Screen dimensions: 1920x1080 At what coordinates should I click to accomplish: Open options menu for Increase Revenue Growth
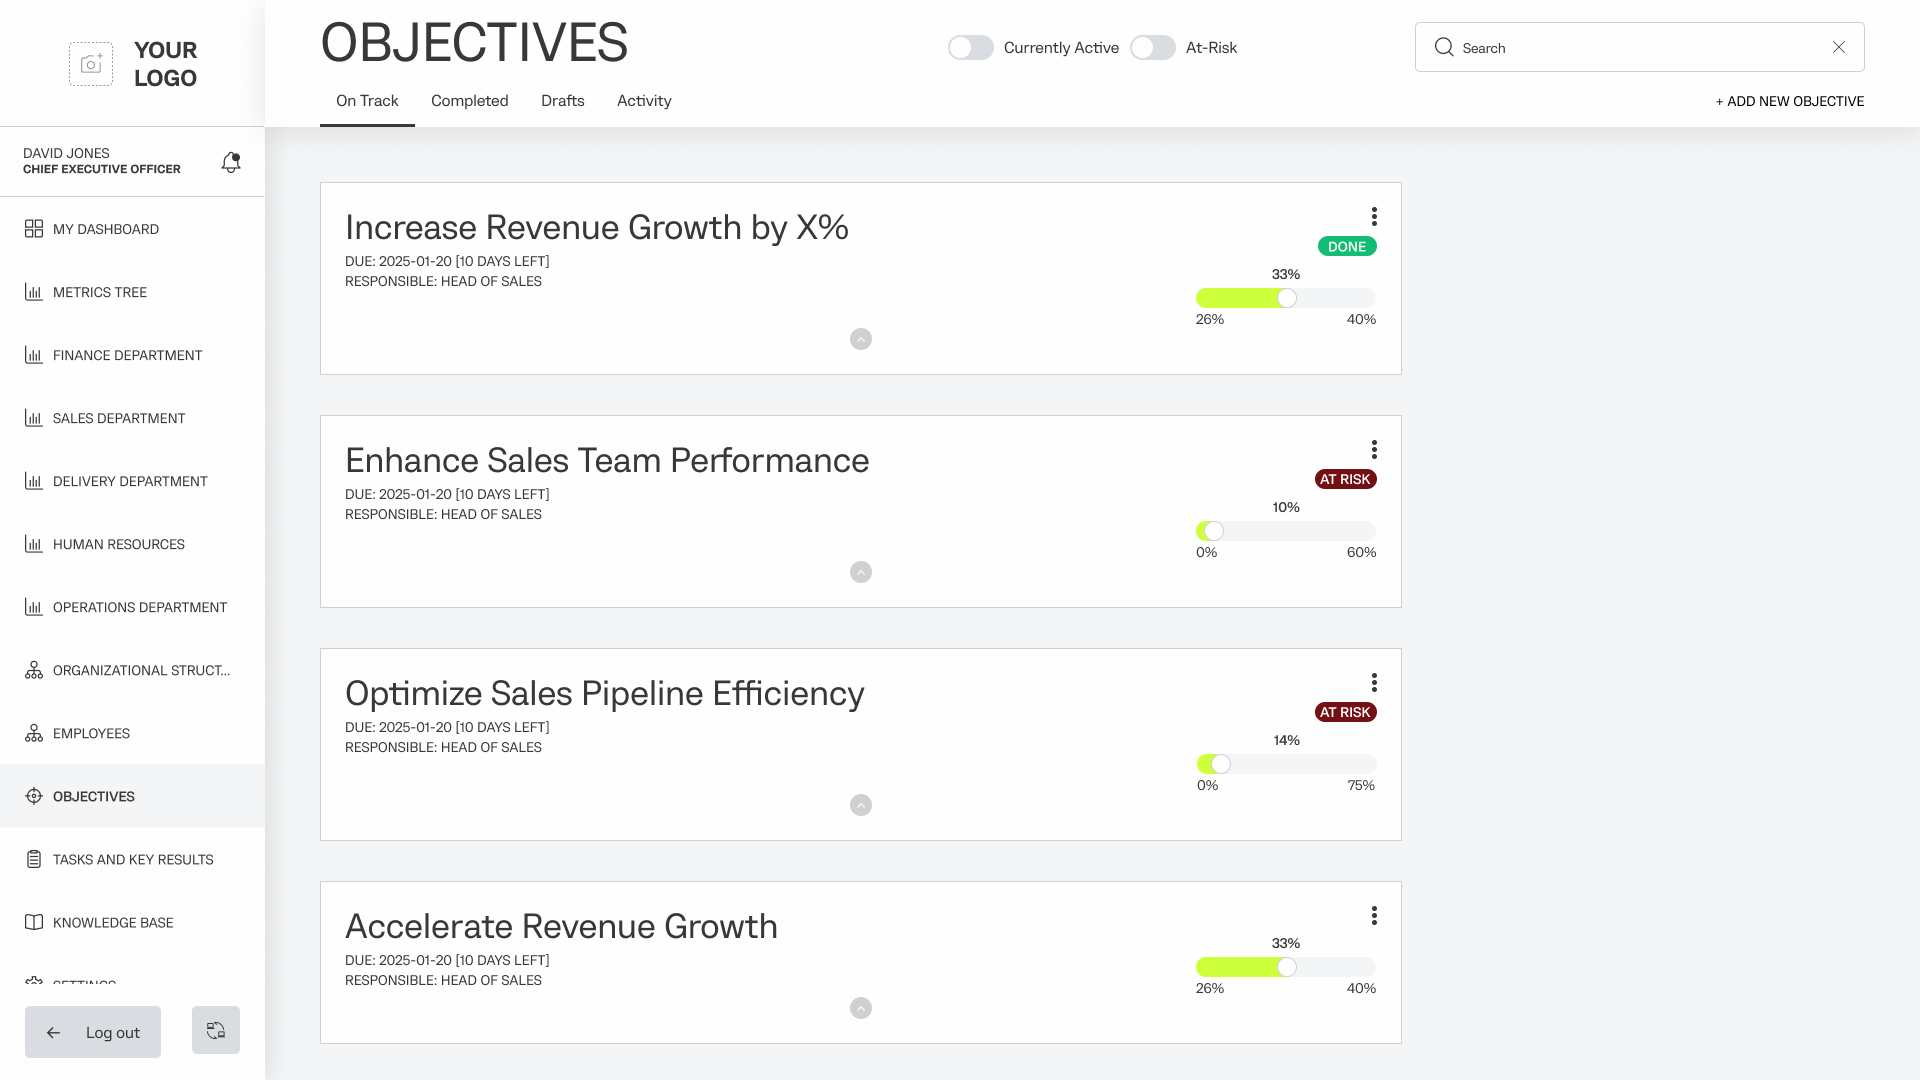(1374, 217)
